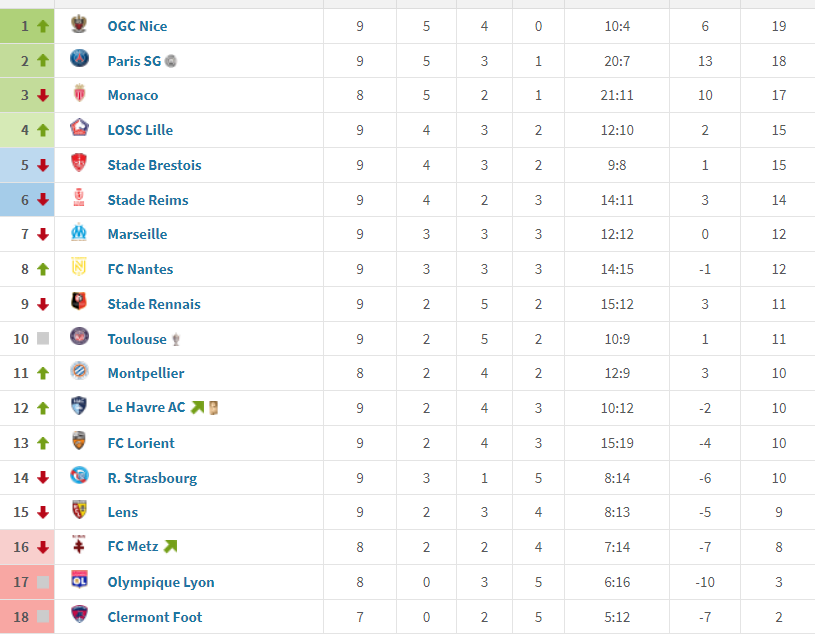The height and width of the screenshot is (642, 815).
Task: Click the FC Nantes club crest
Action: coord(79,269)
